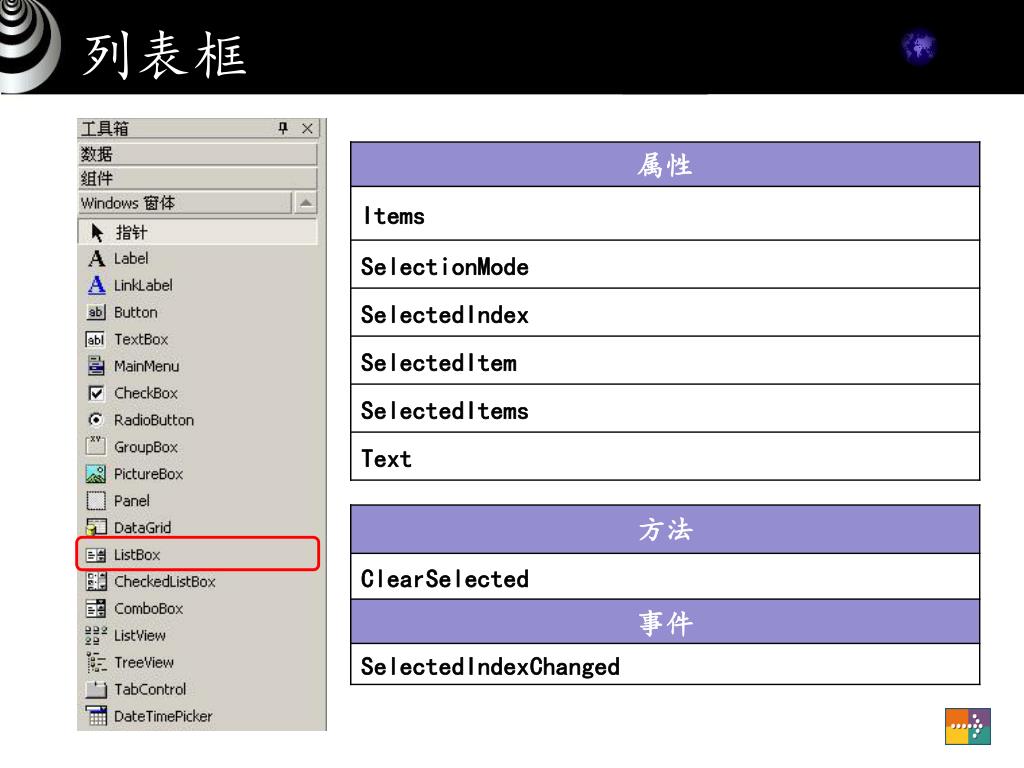Select the CheckedListBox control icon

[x=96, y=581]
